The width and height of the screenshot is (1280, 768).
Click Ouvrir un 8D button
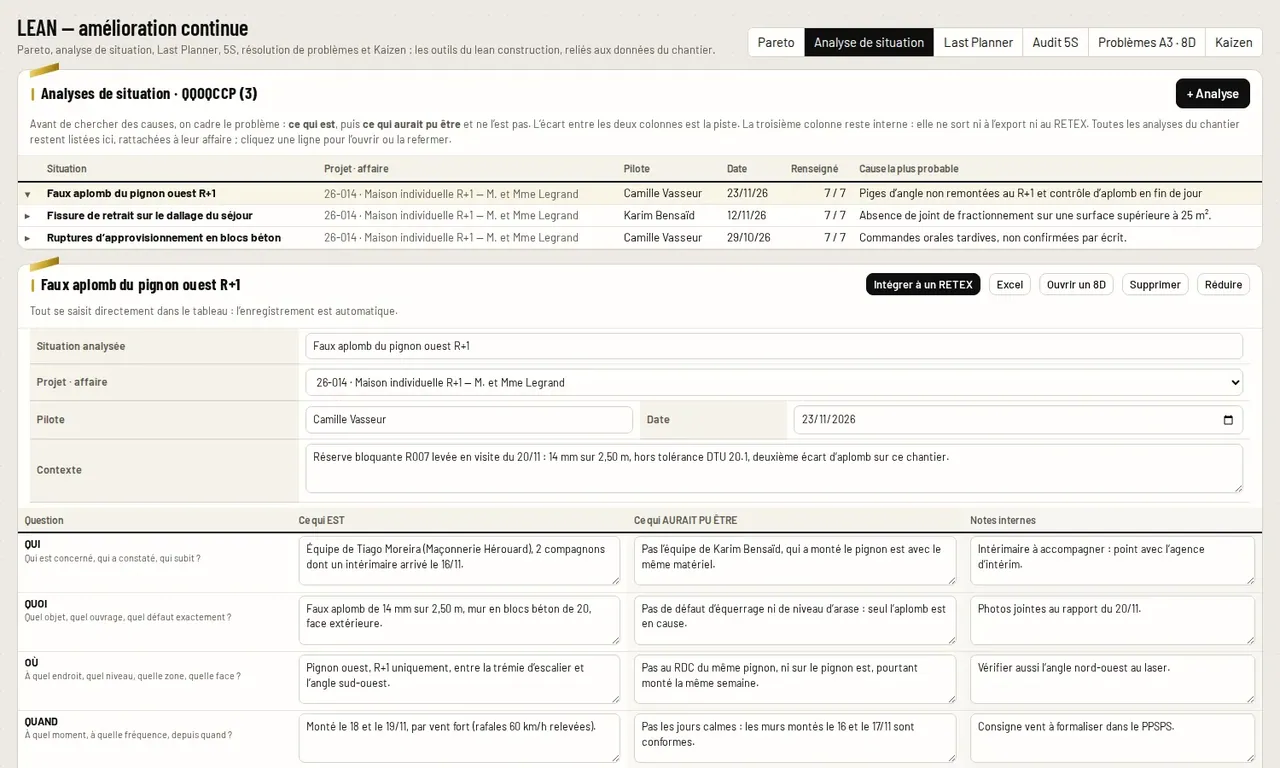point(1076,284)
